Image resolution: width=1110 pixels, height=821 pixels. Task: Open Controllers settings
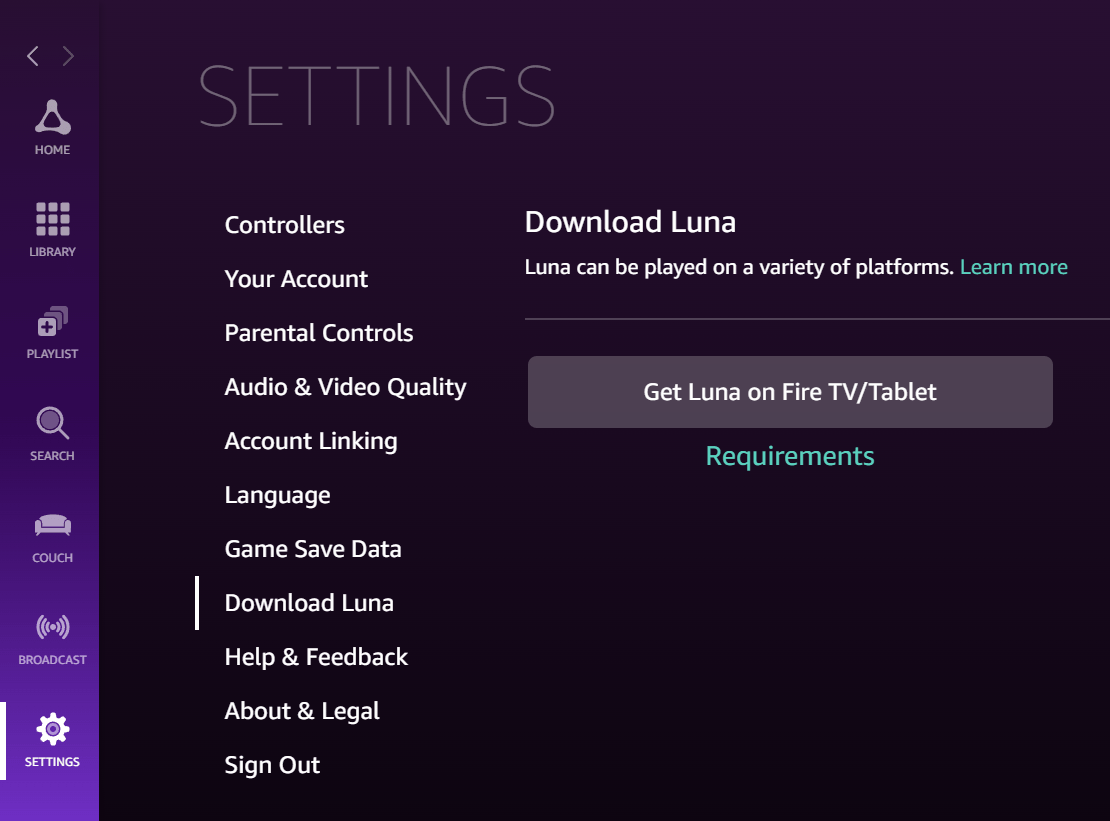click(x=284, y=224)
